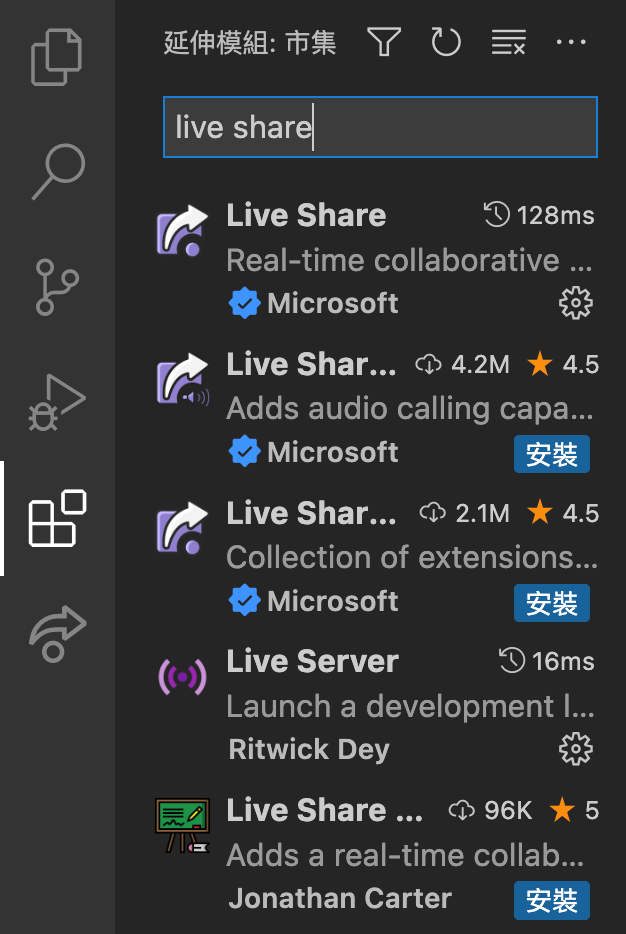626x934 pixels.
Task: Open the Source Control view
Action: pos(58,287)
